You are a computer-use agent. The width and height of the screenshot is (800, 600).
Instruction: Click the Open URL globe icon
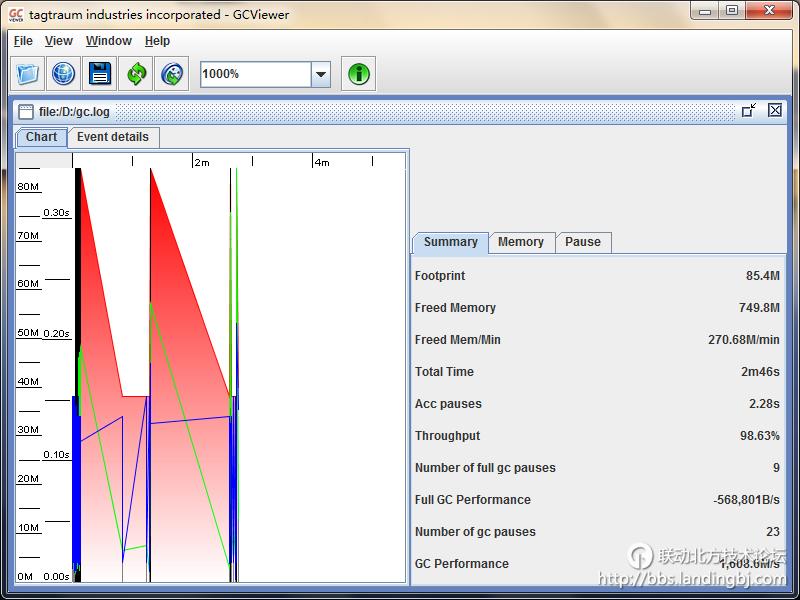63,74
